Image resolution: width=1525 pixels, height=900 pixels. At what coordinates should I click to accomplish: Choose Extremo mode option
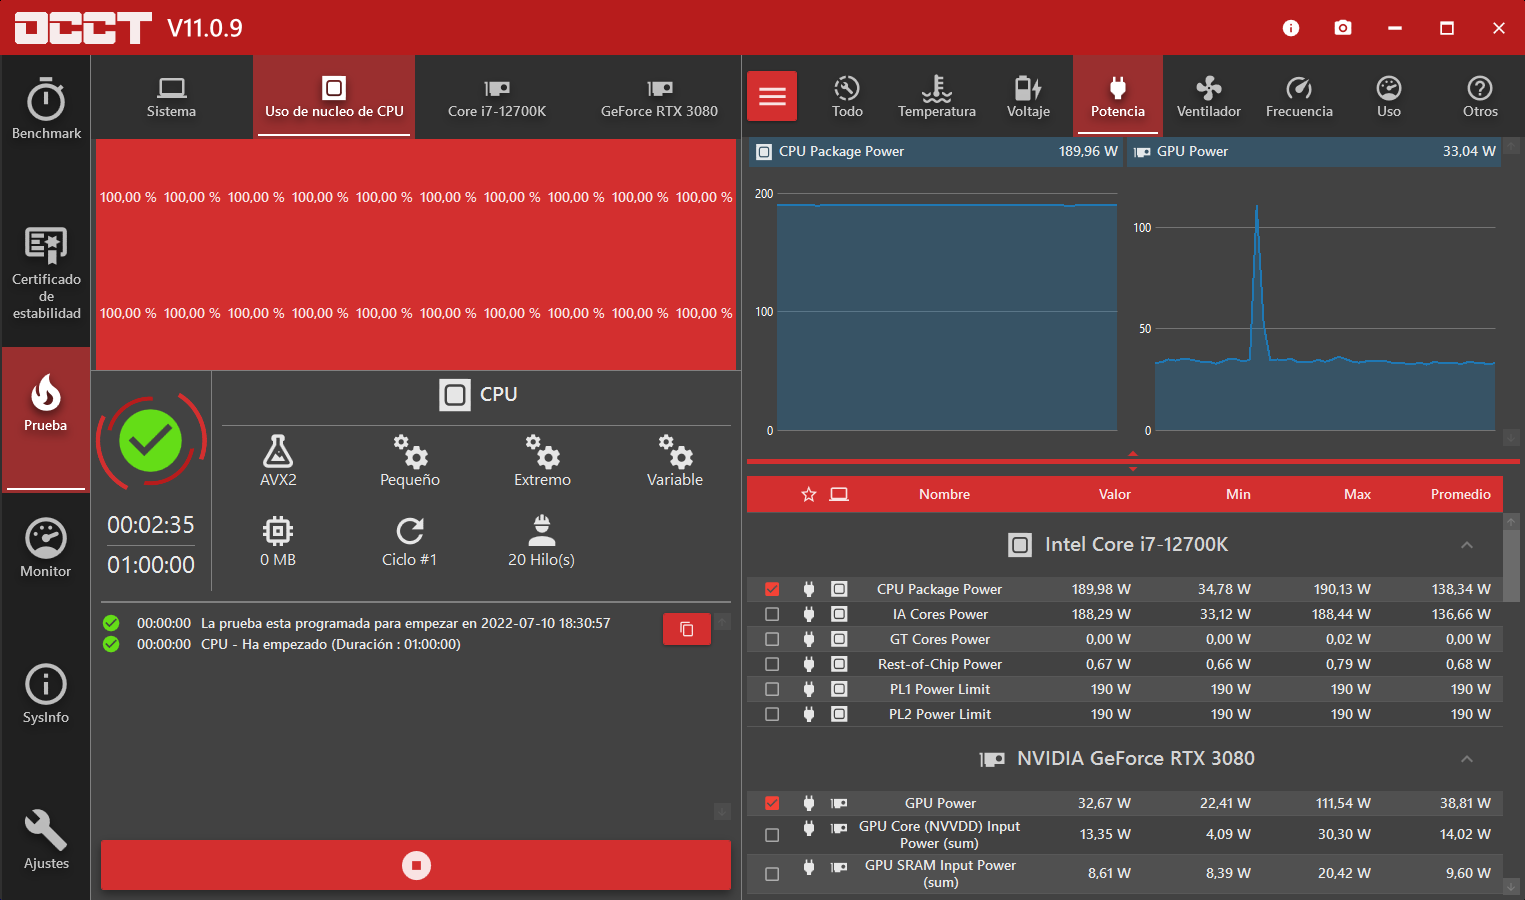tap(542, 460)
